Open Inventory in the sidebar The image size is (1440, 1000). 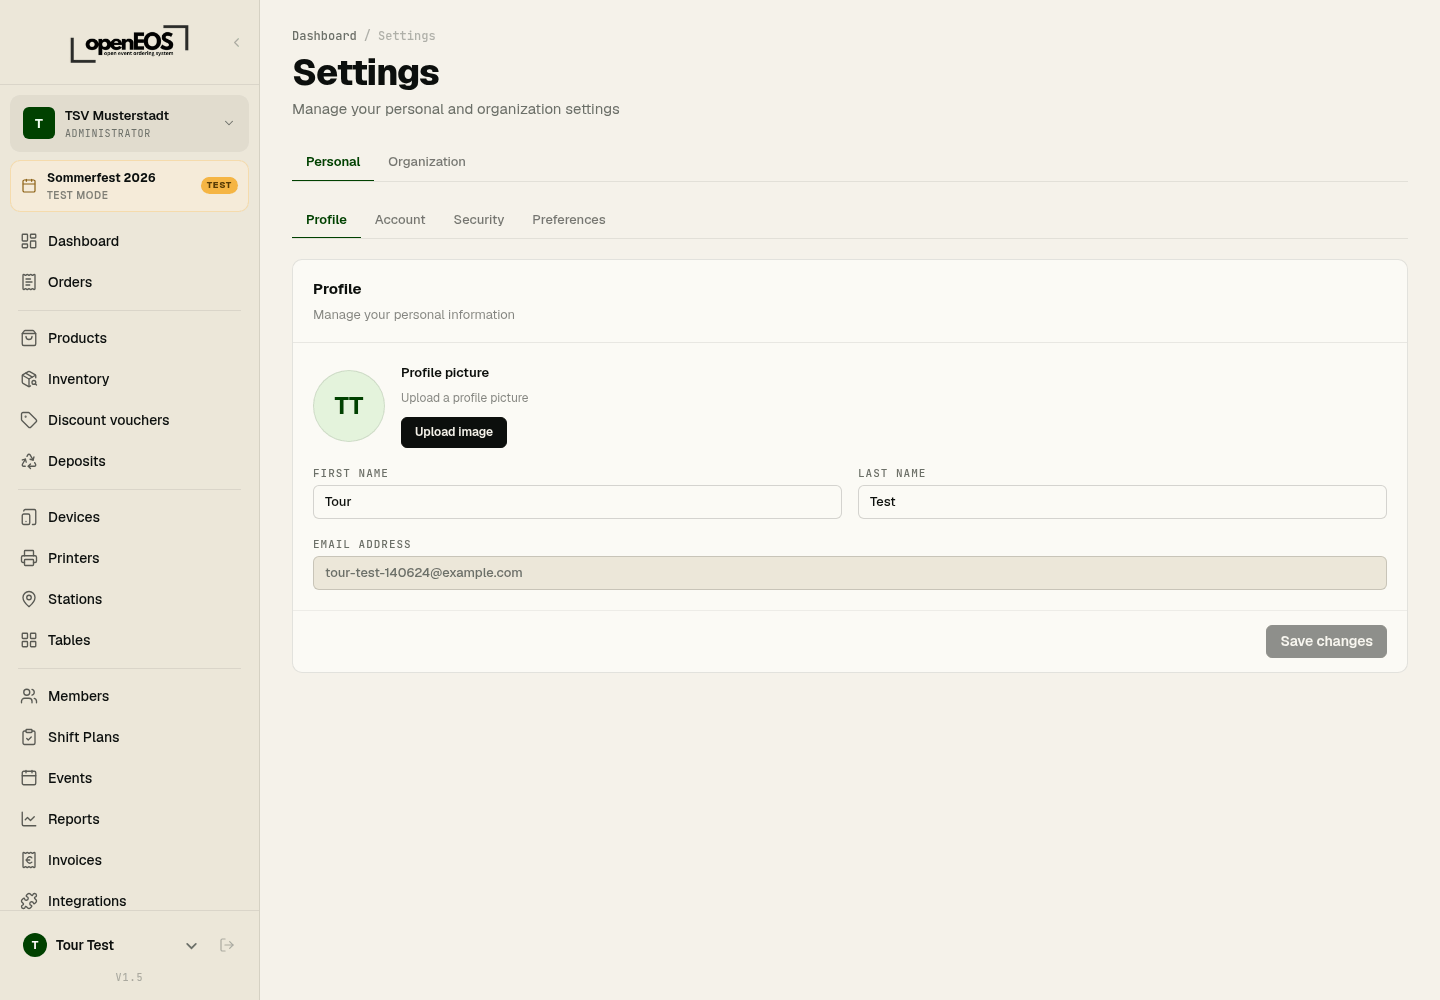pos(78,379)
